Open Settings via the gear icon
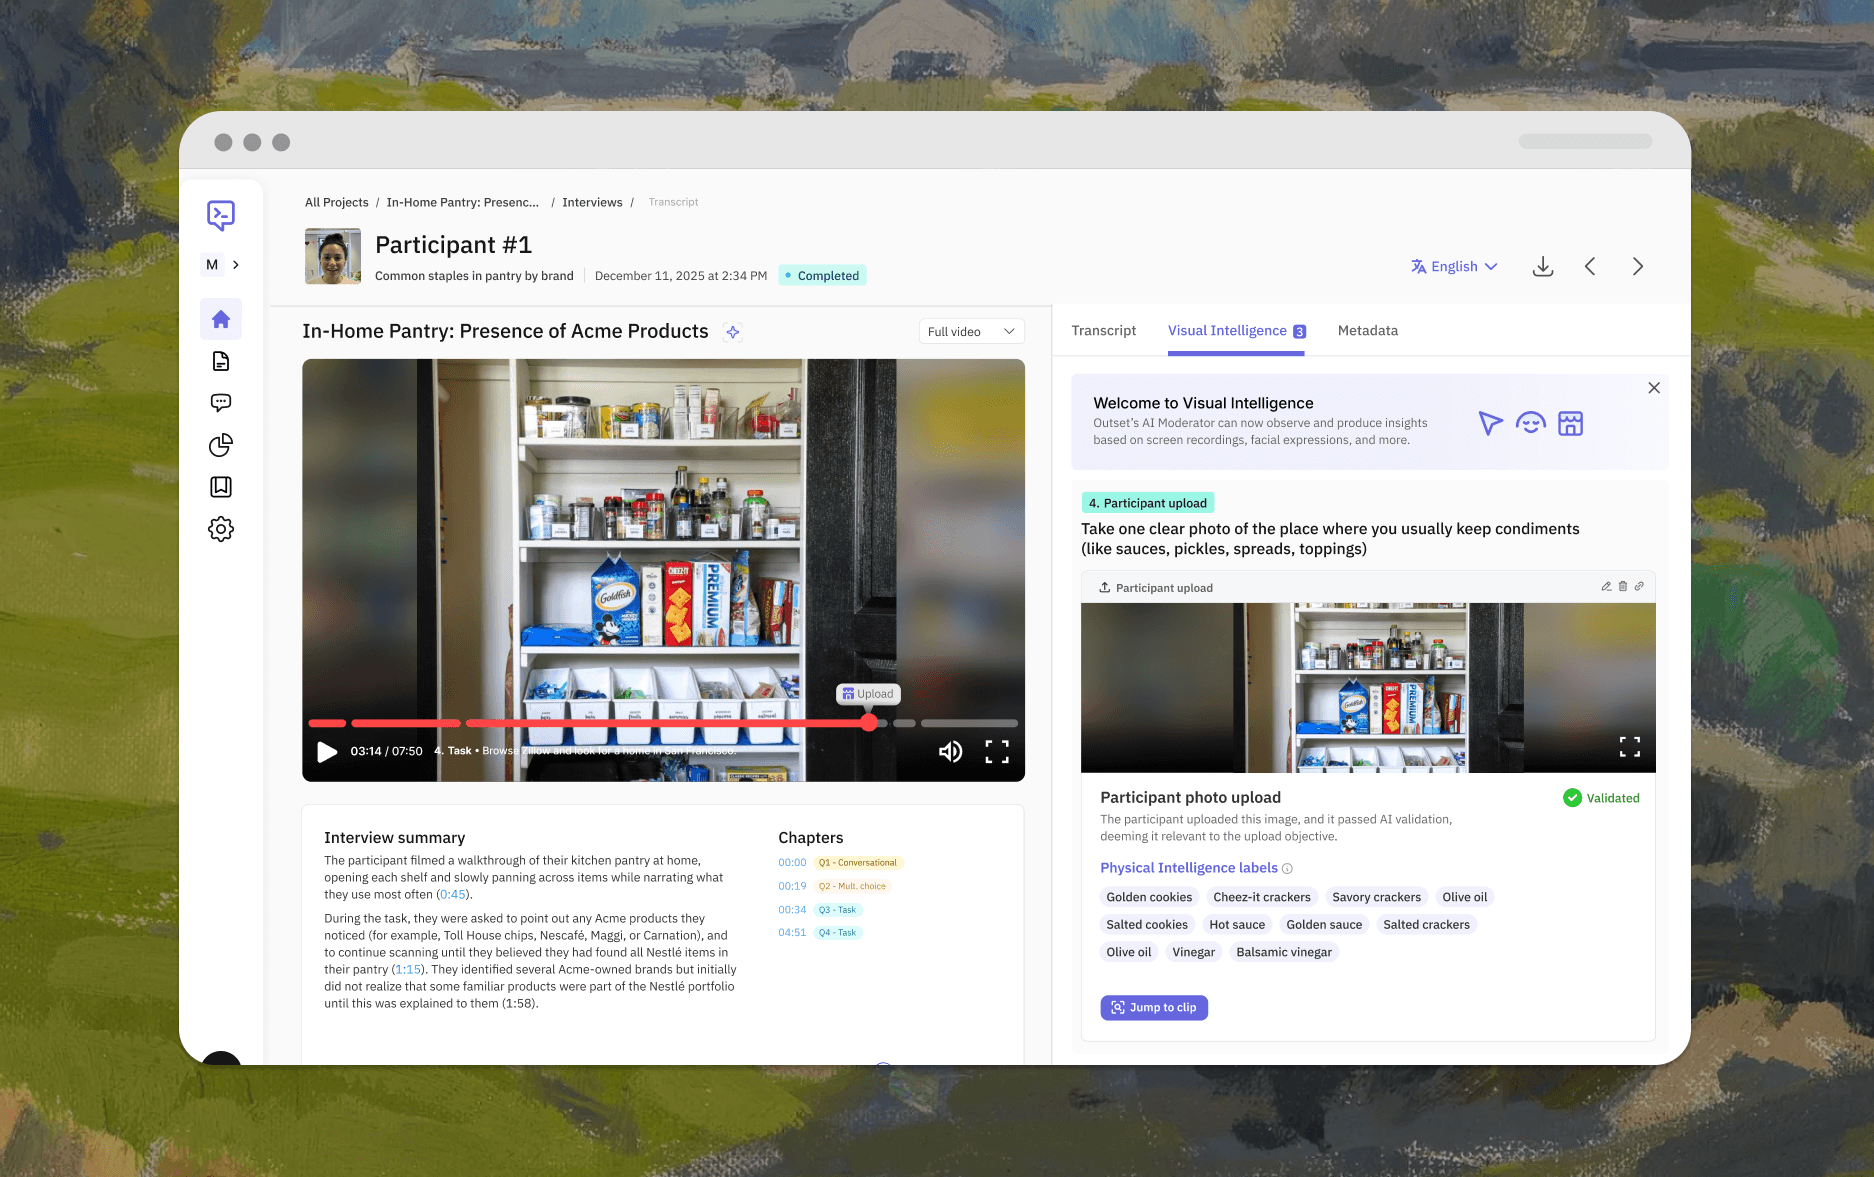The image size is (1874, 1177). (221, 529)
